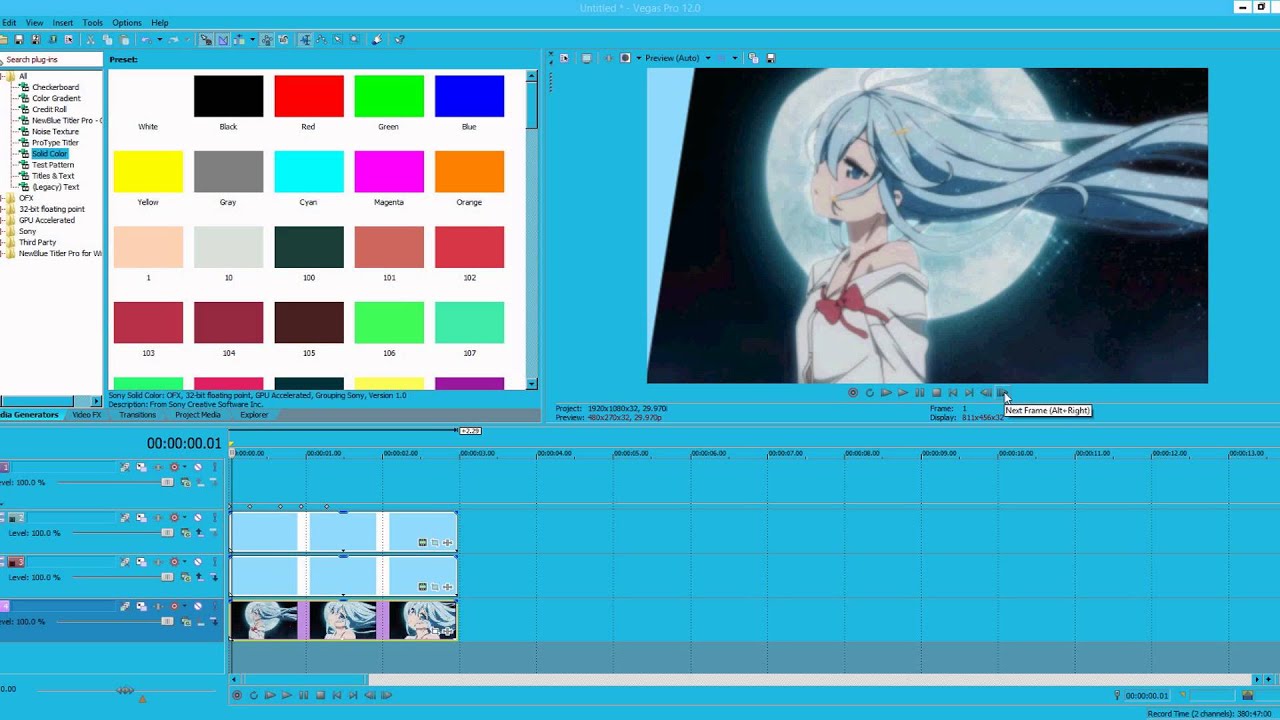Select the Credit Roll generator
Screen dimensions: 1280x720
coord(49,109)
